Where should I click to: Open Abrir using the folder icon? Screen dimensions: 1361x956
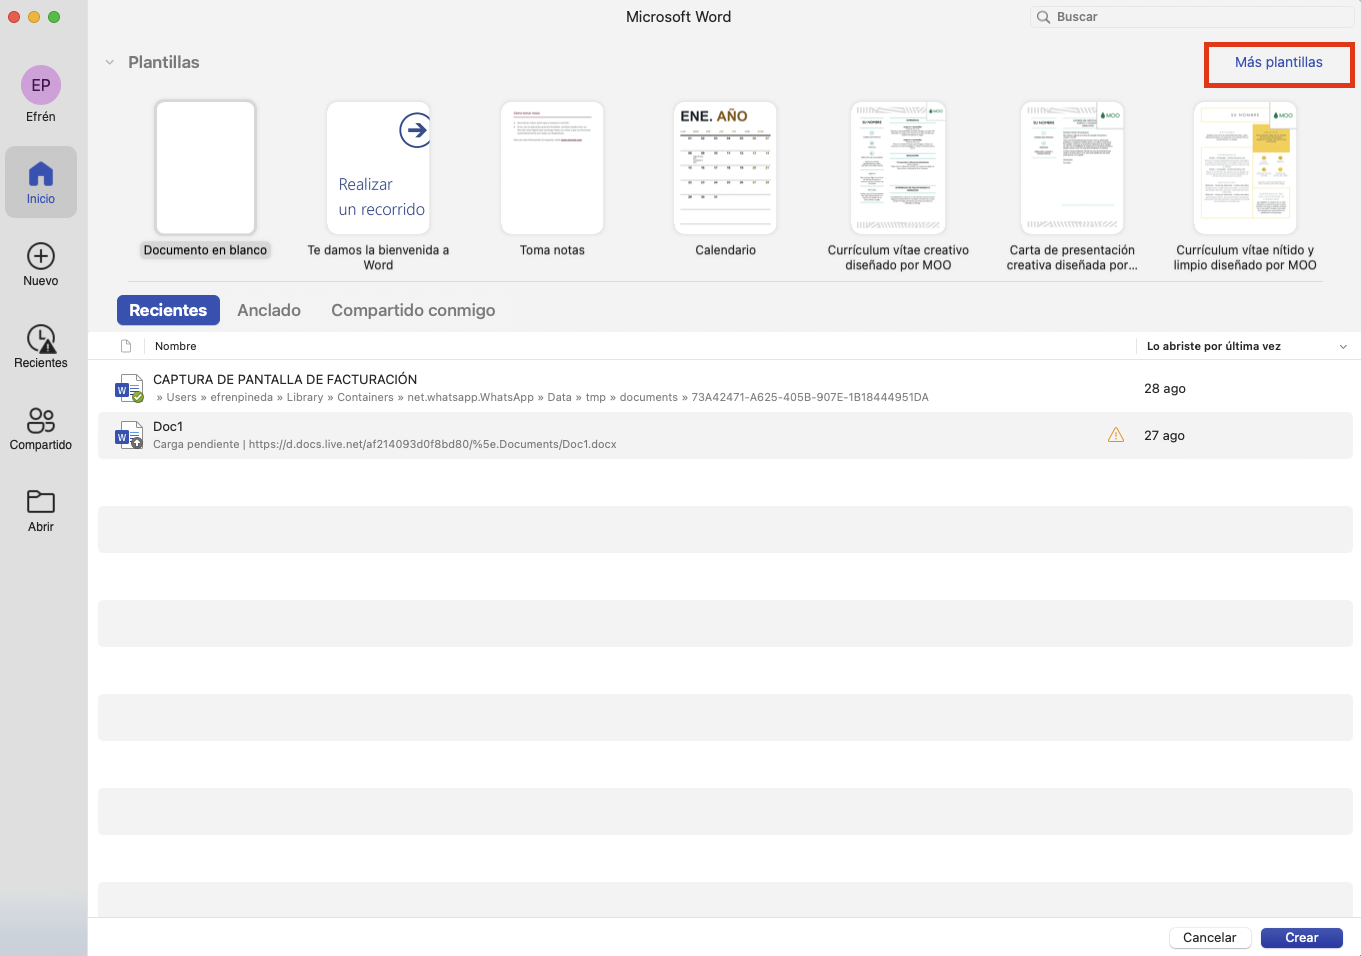click(40, 503)
